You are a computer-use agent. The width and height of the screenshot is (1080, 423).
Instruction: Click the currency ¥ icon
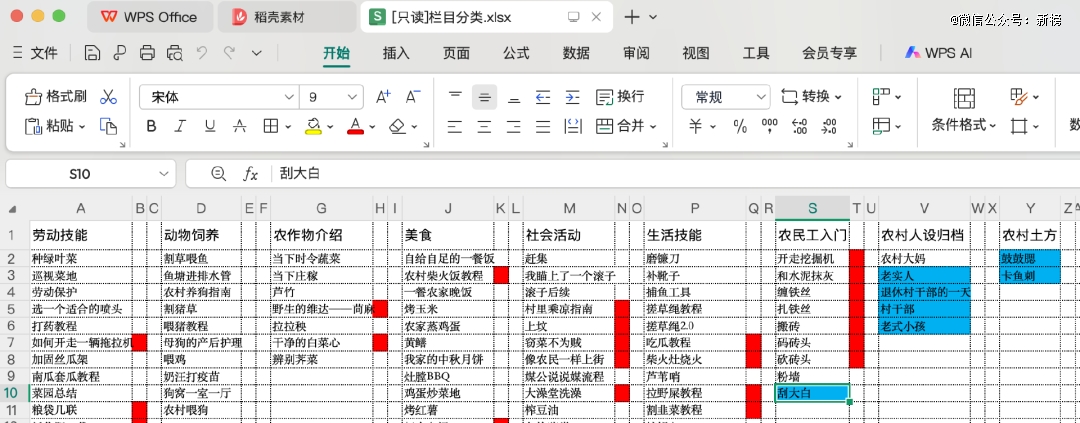point(696,126)
